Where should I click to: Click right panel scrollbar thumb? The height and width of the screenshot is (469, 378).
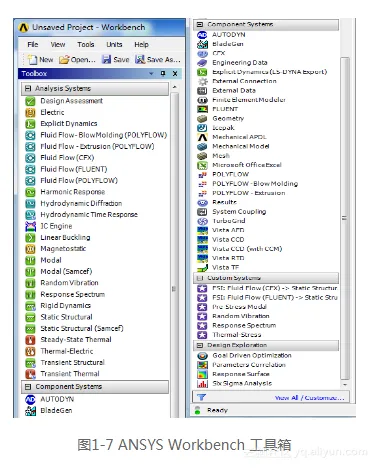pyautogui.click(x=345, y=218)
